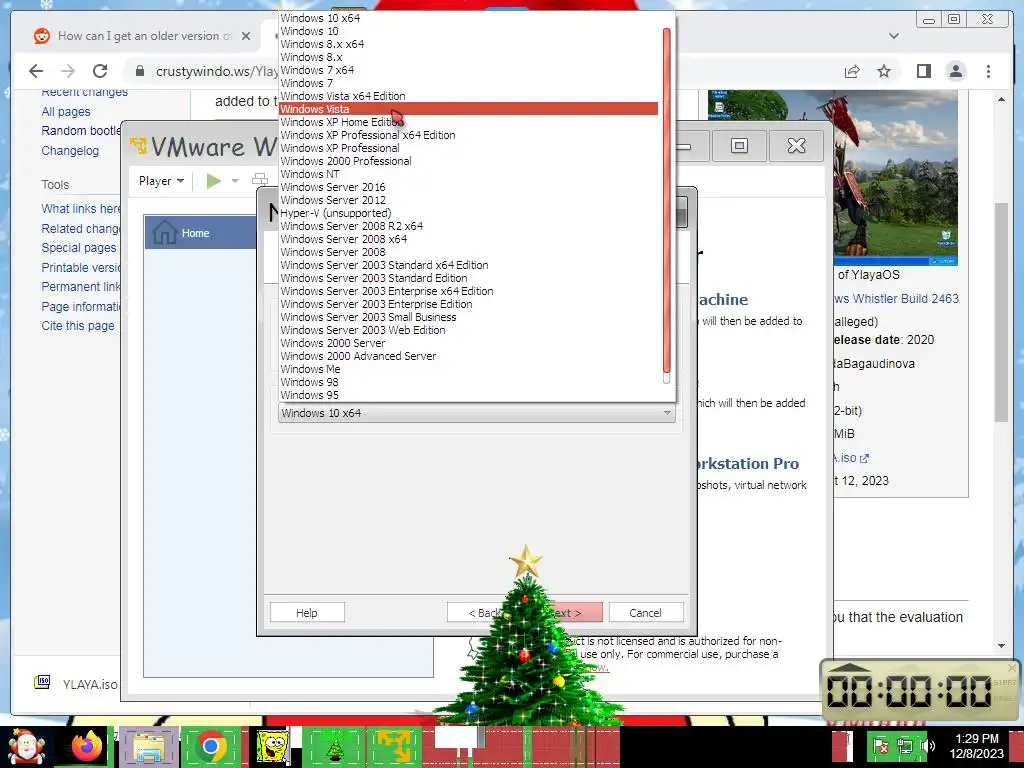Select Windows Server 2008 R2 x64

468,226
